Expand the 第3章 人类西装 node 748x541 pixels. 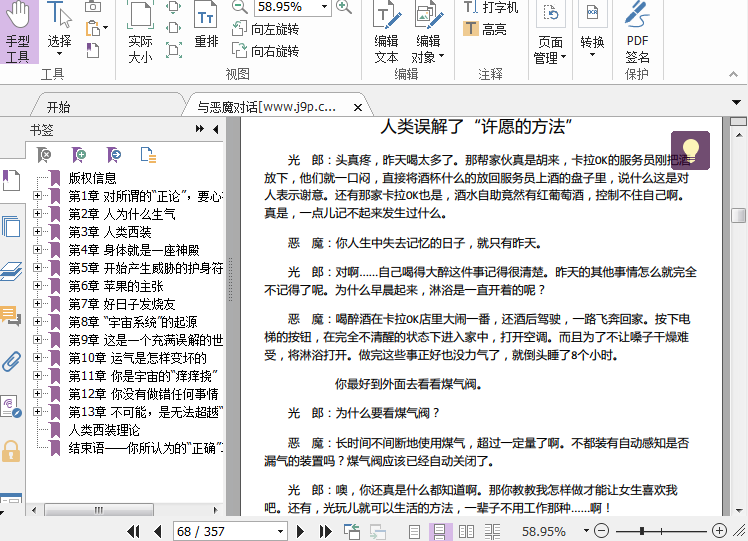click(37, 232)
